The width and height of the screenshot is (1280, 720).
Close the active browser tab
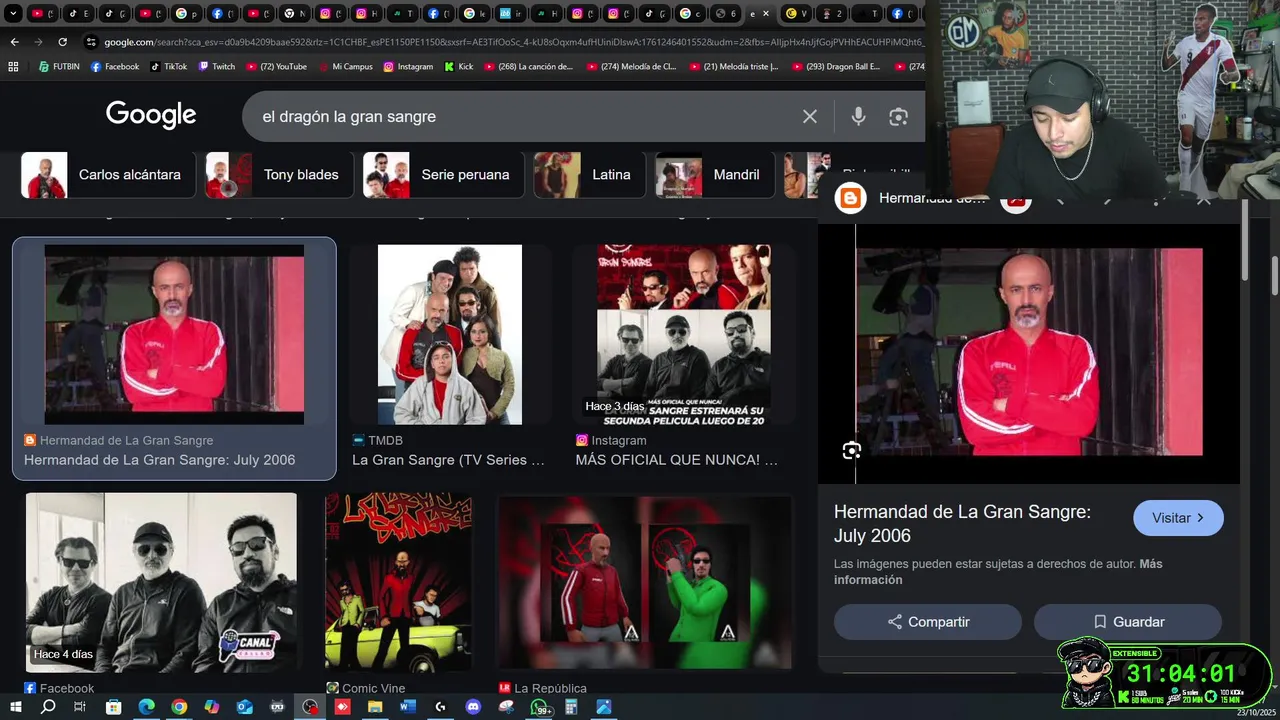click(766, 14)
